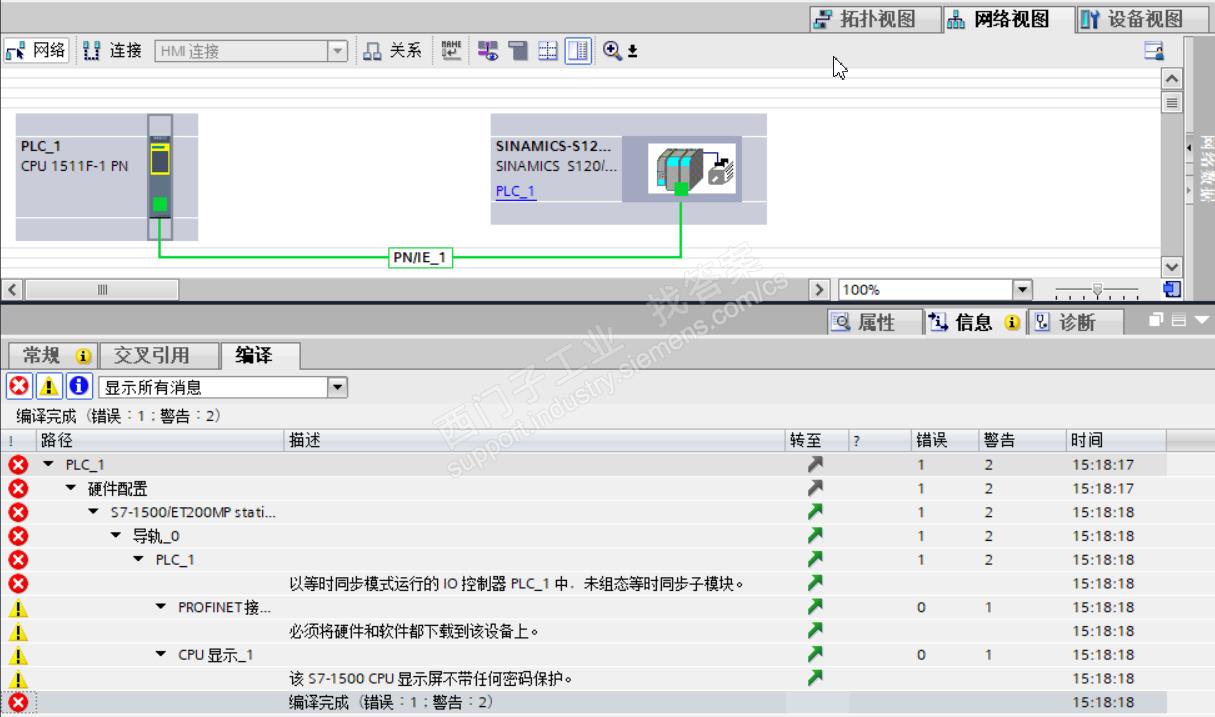Collapse the S7-1500/ET200MP station row

tap(93, 512)
